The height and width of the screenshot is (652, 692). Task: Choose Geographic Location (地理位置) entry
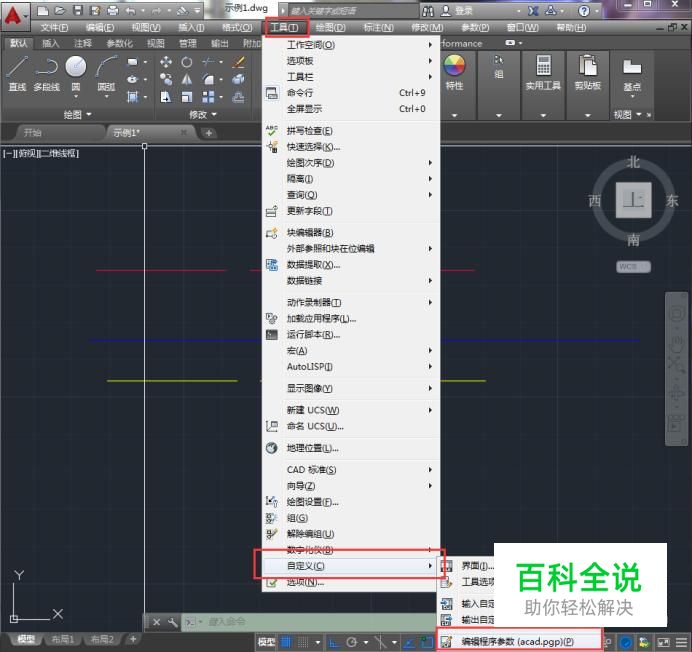(x=351, y=448)
